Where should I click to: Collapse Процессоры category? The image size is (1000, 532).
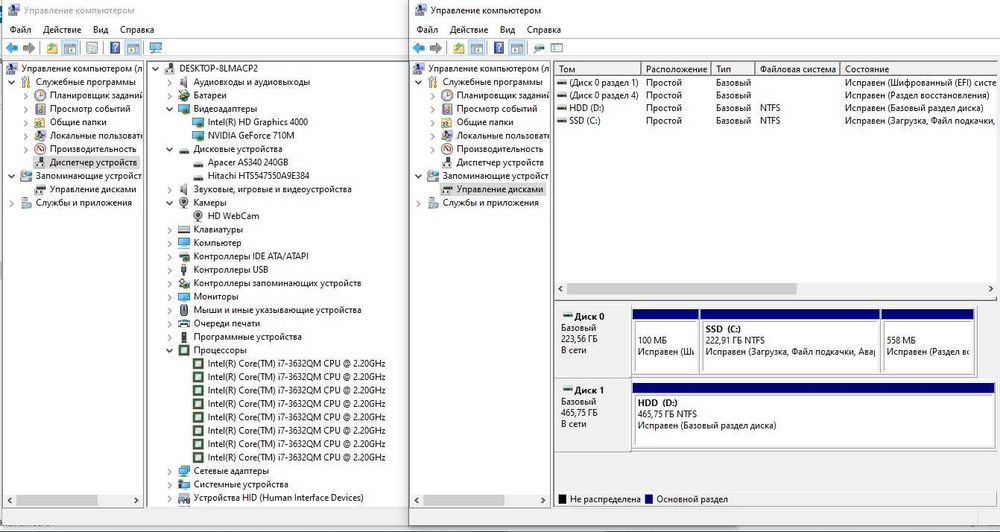click(170, 350)
